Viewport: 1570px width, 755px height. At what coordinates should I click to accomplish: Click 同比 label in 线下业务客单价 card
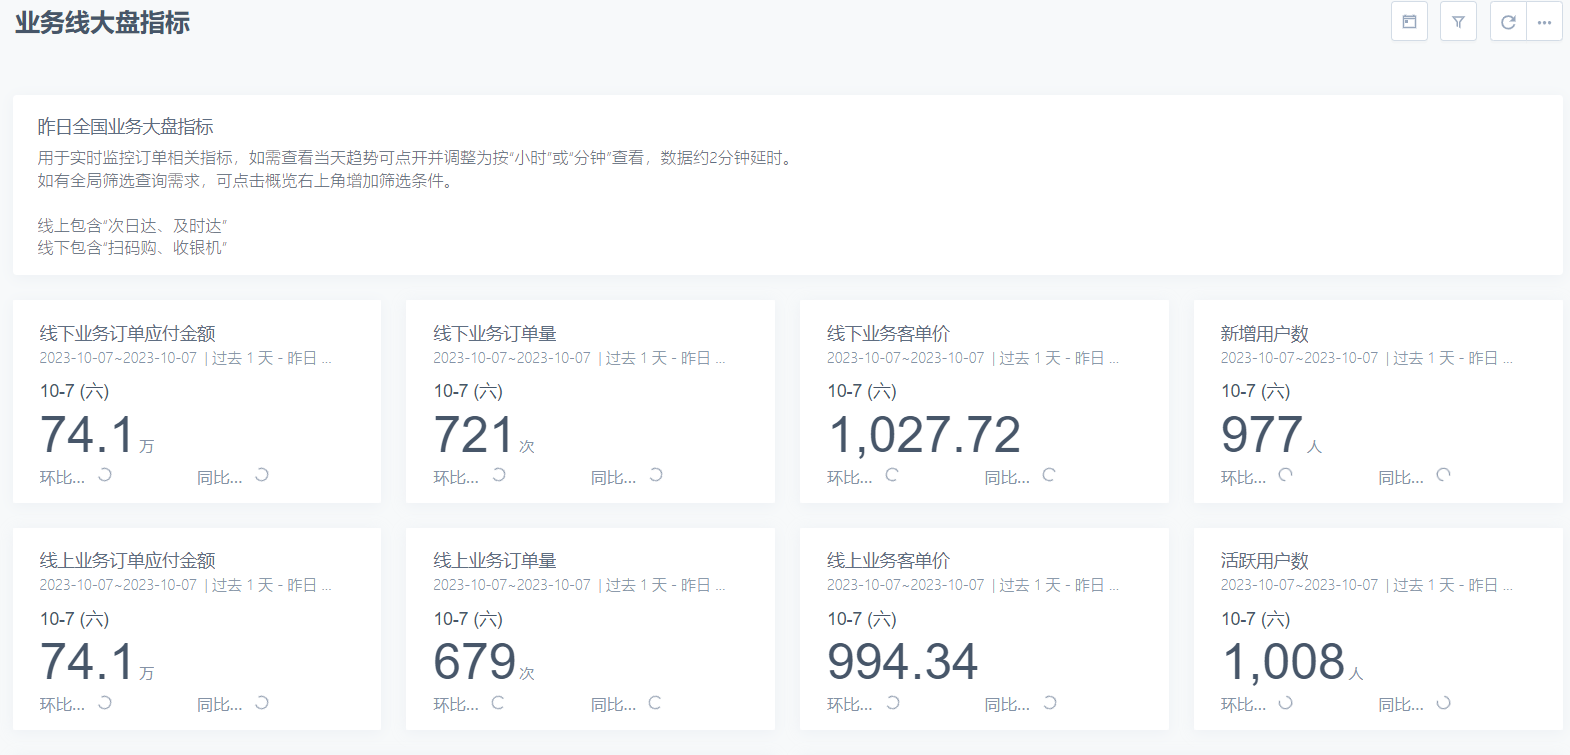(1007, 478)
